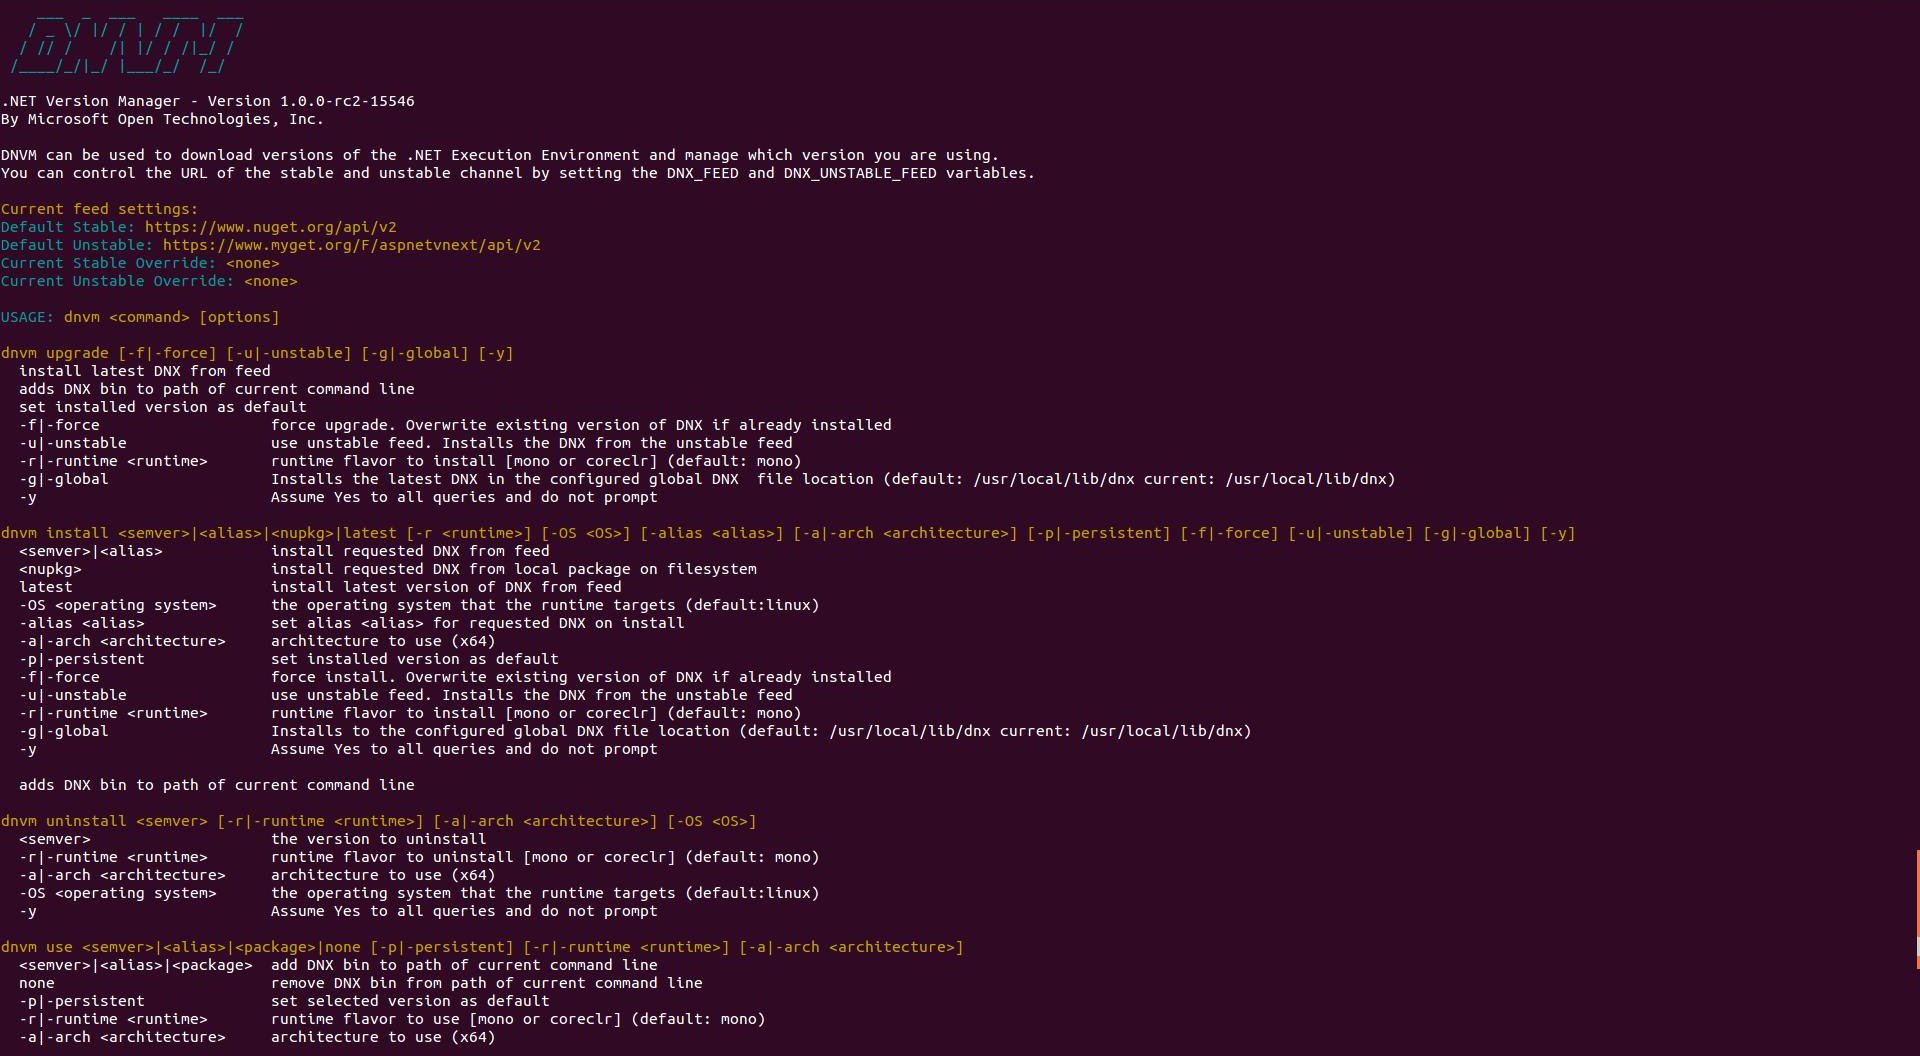Click the DNVM ASCII art logo

(x=127, y=43)
